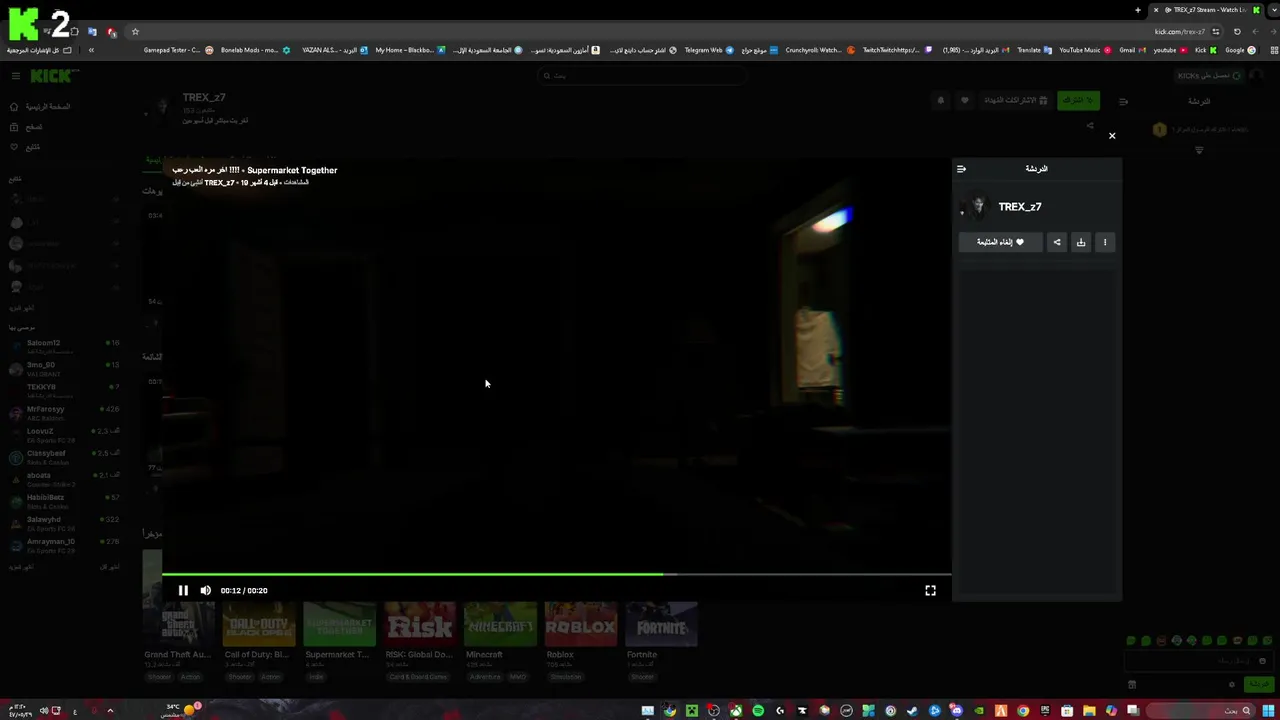Open Grand Theft Auto category thumbnail
Image resolution: width=1280 pixels, height=720 pixels.
[x=178, y=625]
